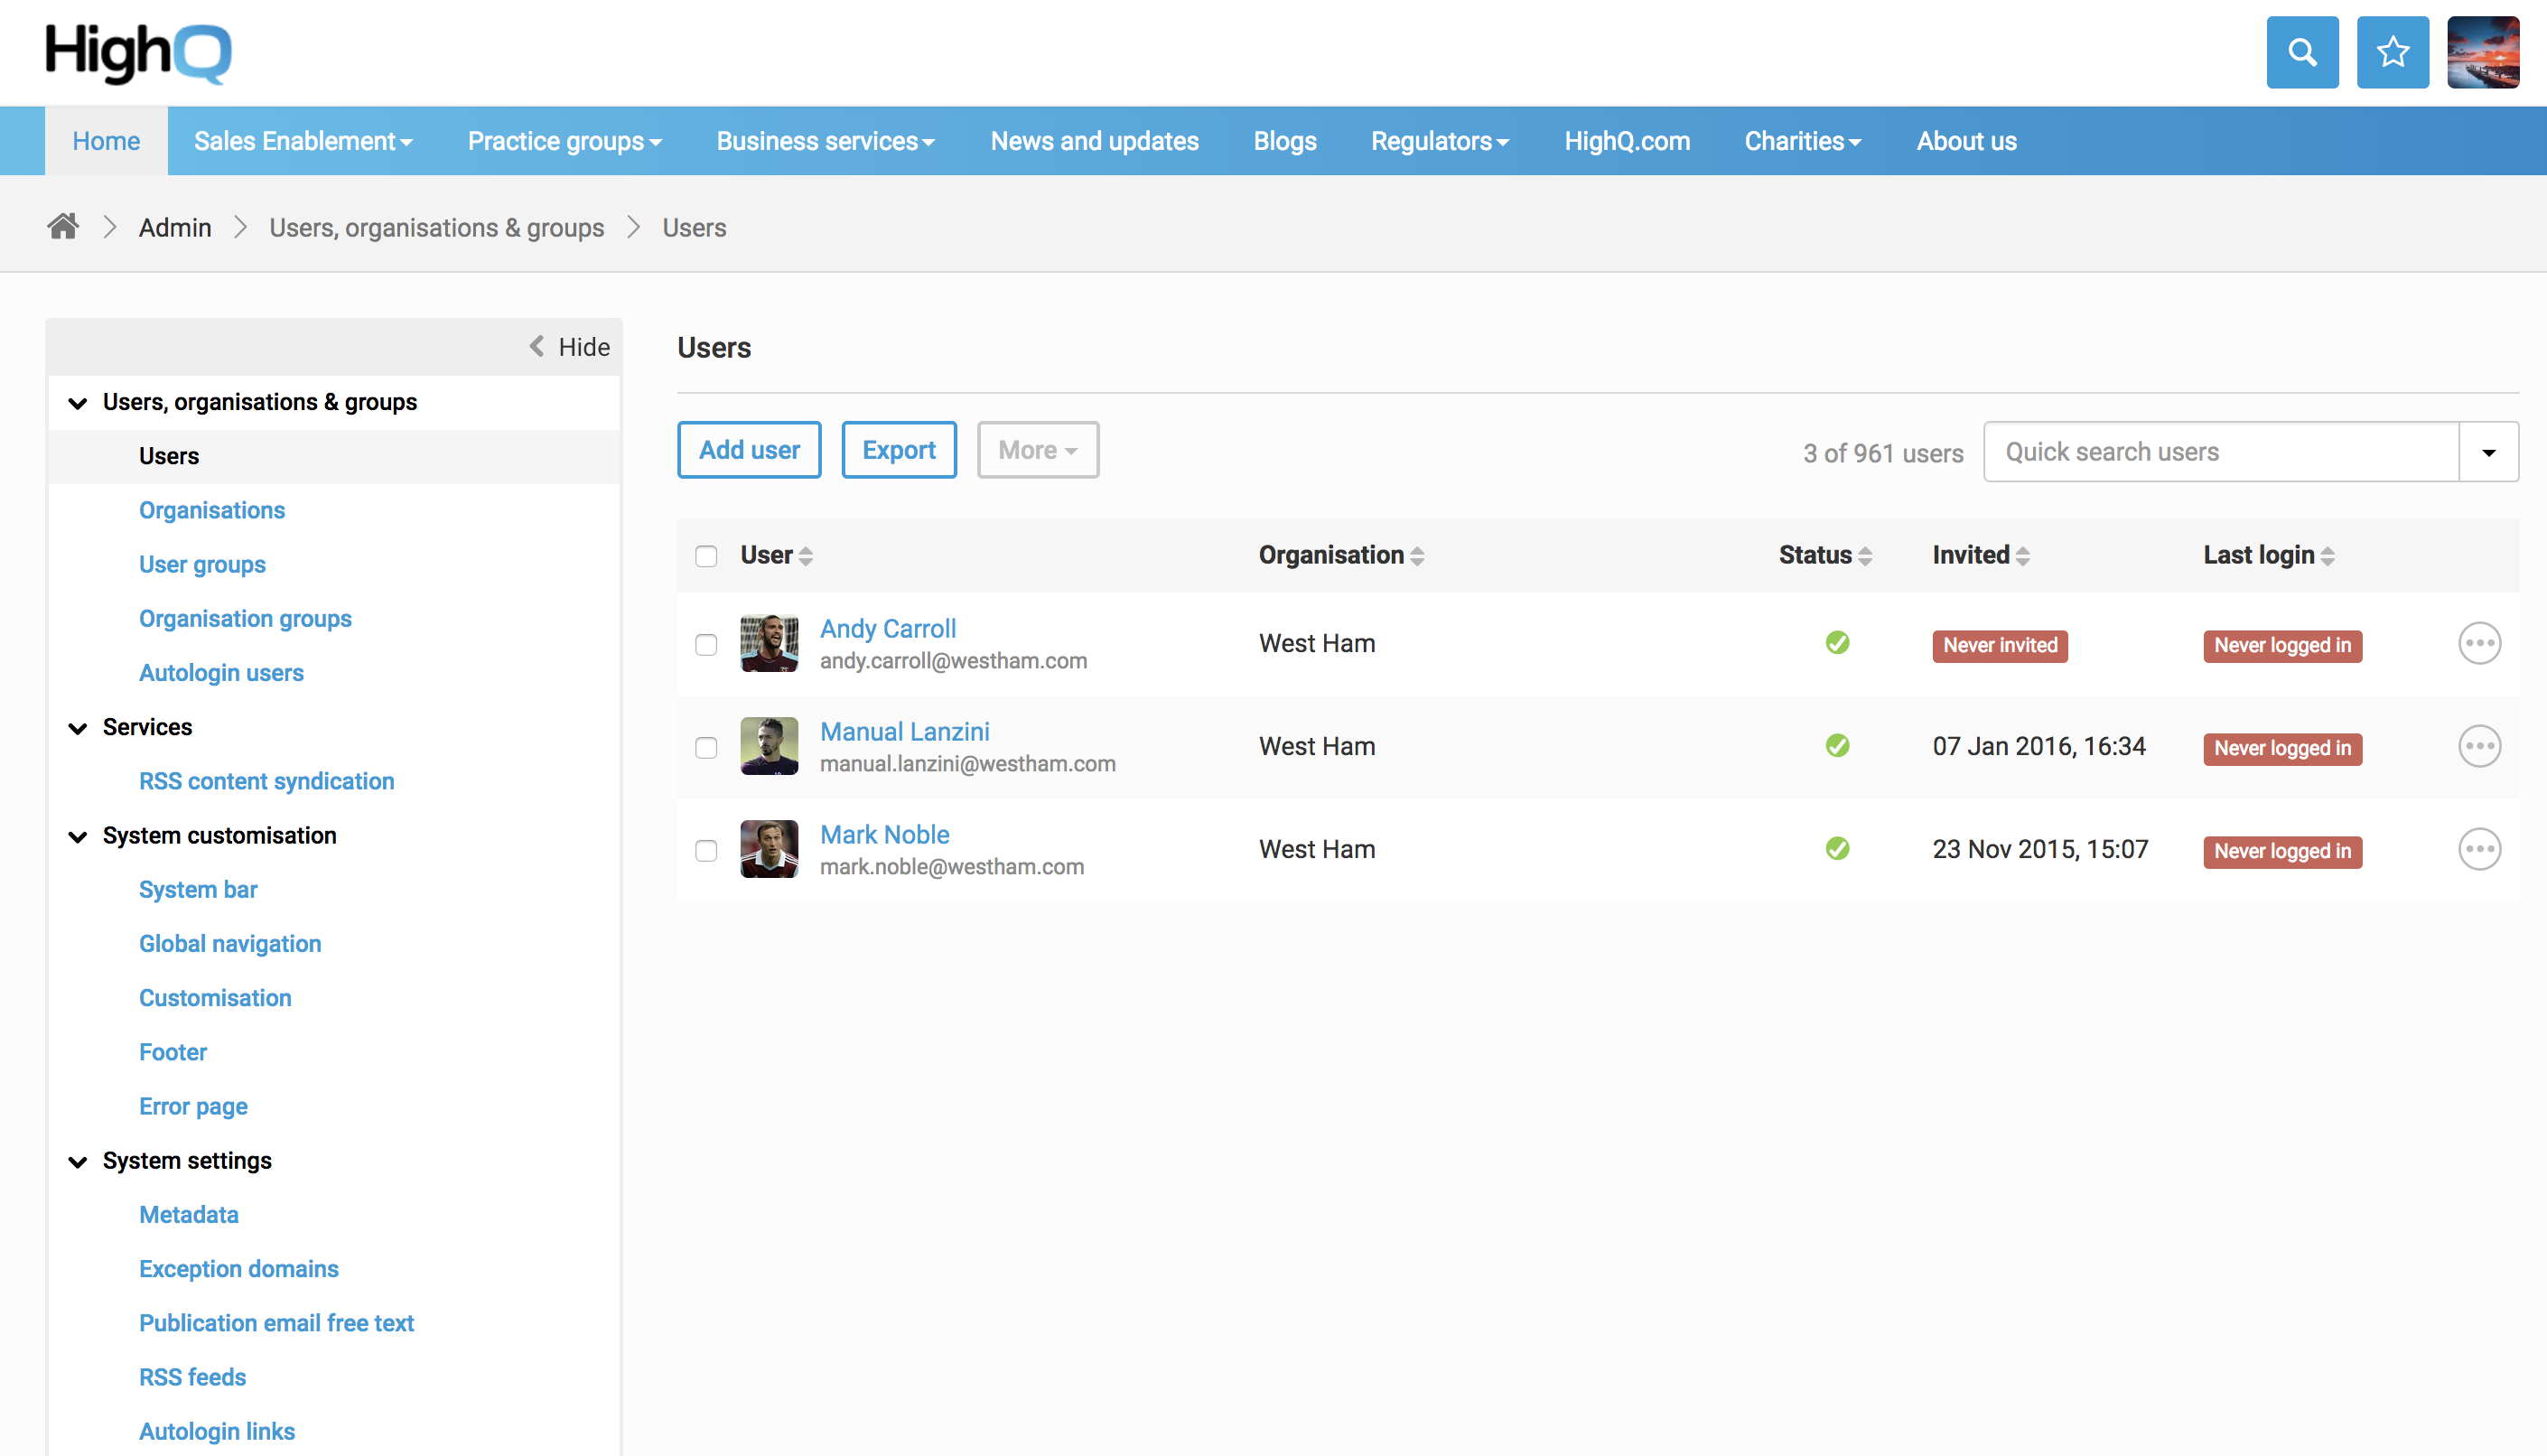
Task: Open Business services dropdown menu
Action: point(825,141)
